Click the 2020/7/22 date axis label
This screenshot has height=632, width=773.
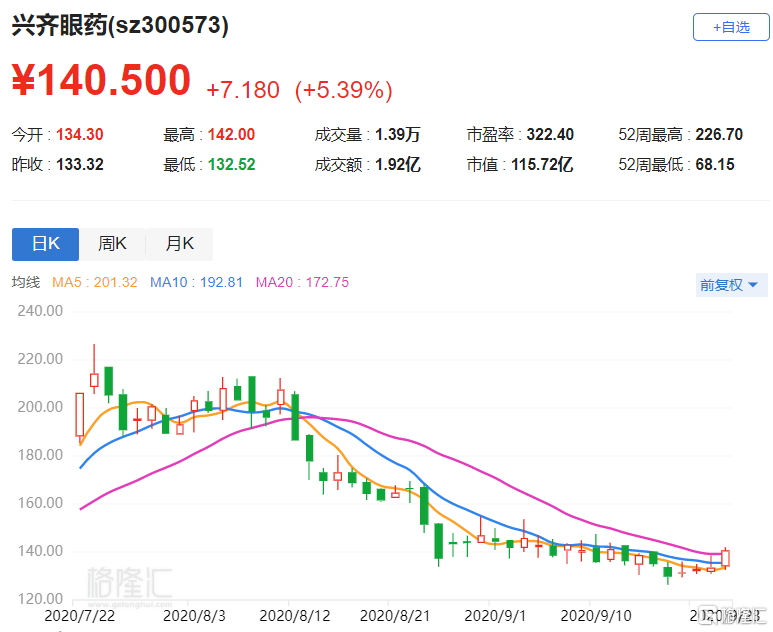point(79,616)
